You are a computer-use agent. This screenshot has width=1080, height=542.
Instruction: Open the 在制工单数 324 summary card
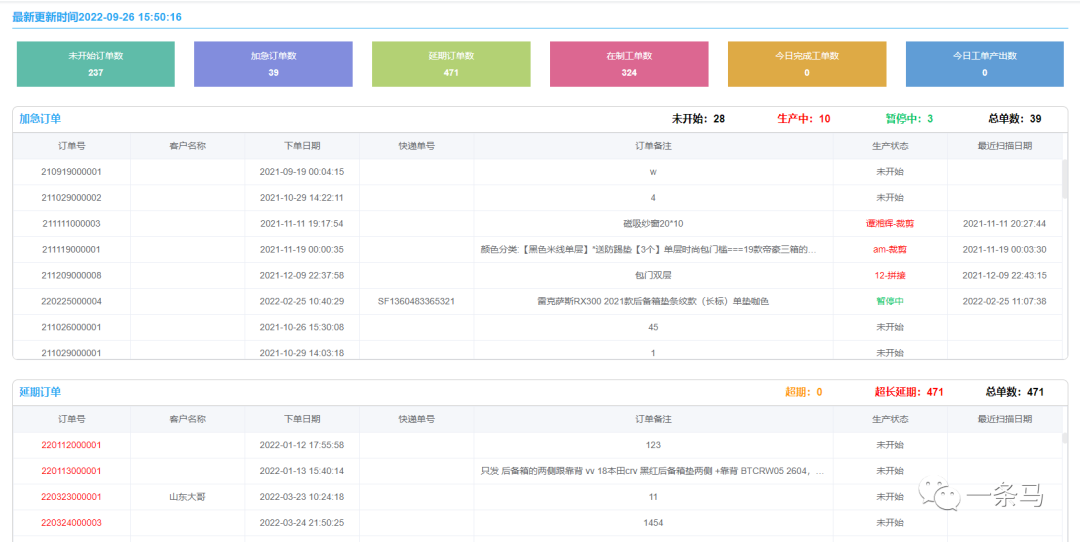click(x=629, y=64)
